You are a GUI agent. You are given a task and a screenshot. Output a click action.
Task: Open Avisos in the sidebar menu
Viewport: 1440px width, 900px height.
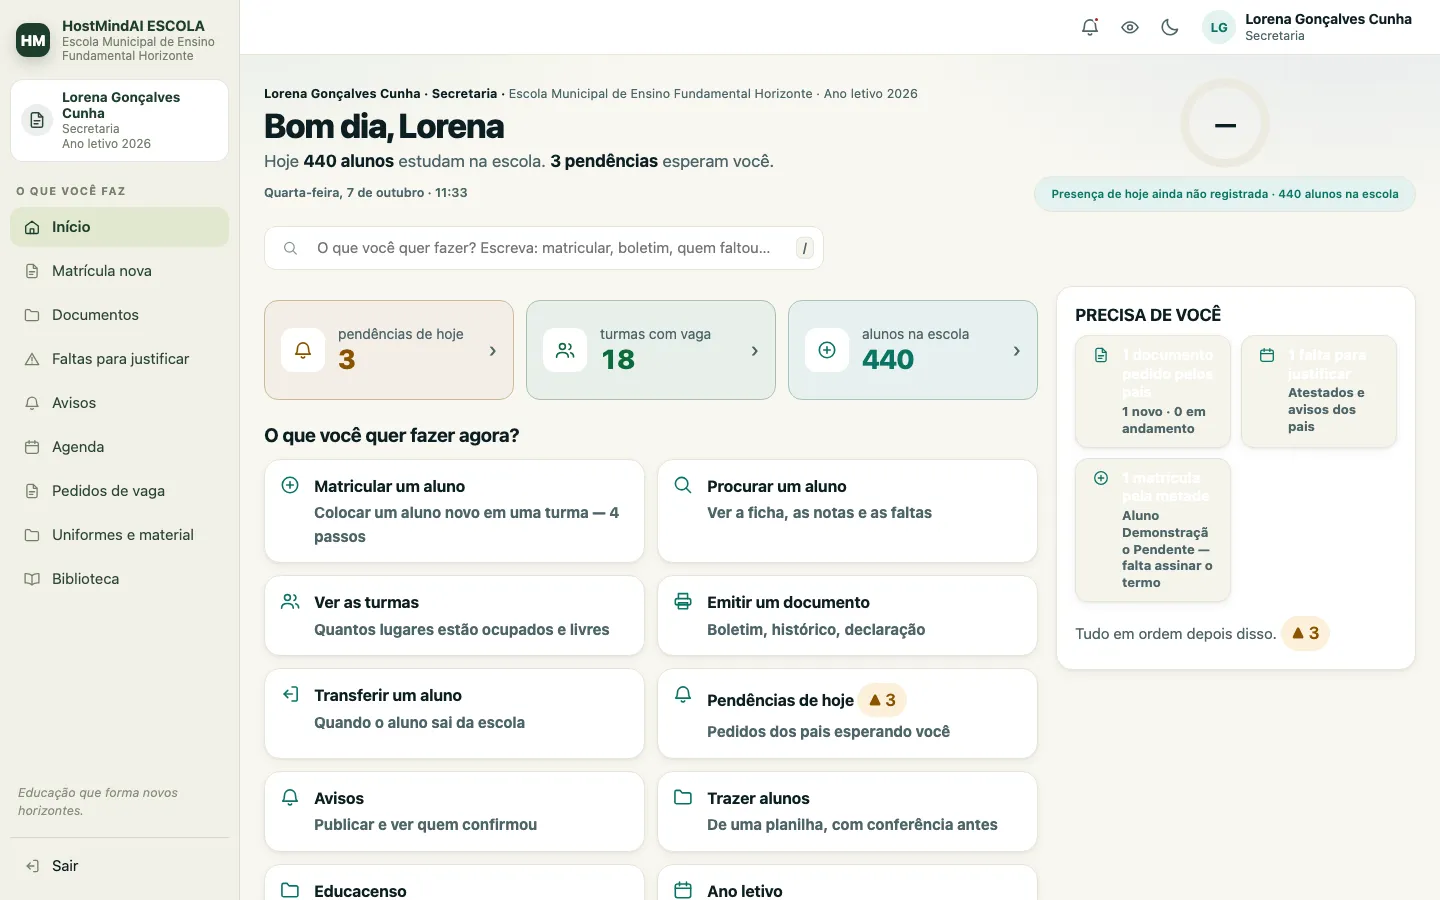(x=119, y=403)
